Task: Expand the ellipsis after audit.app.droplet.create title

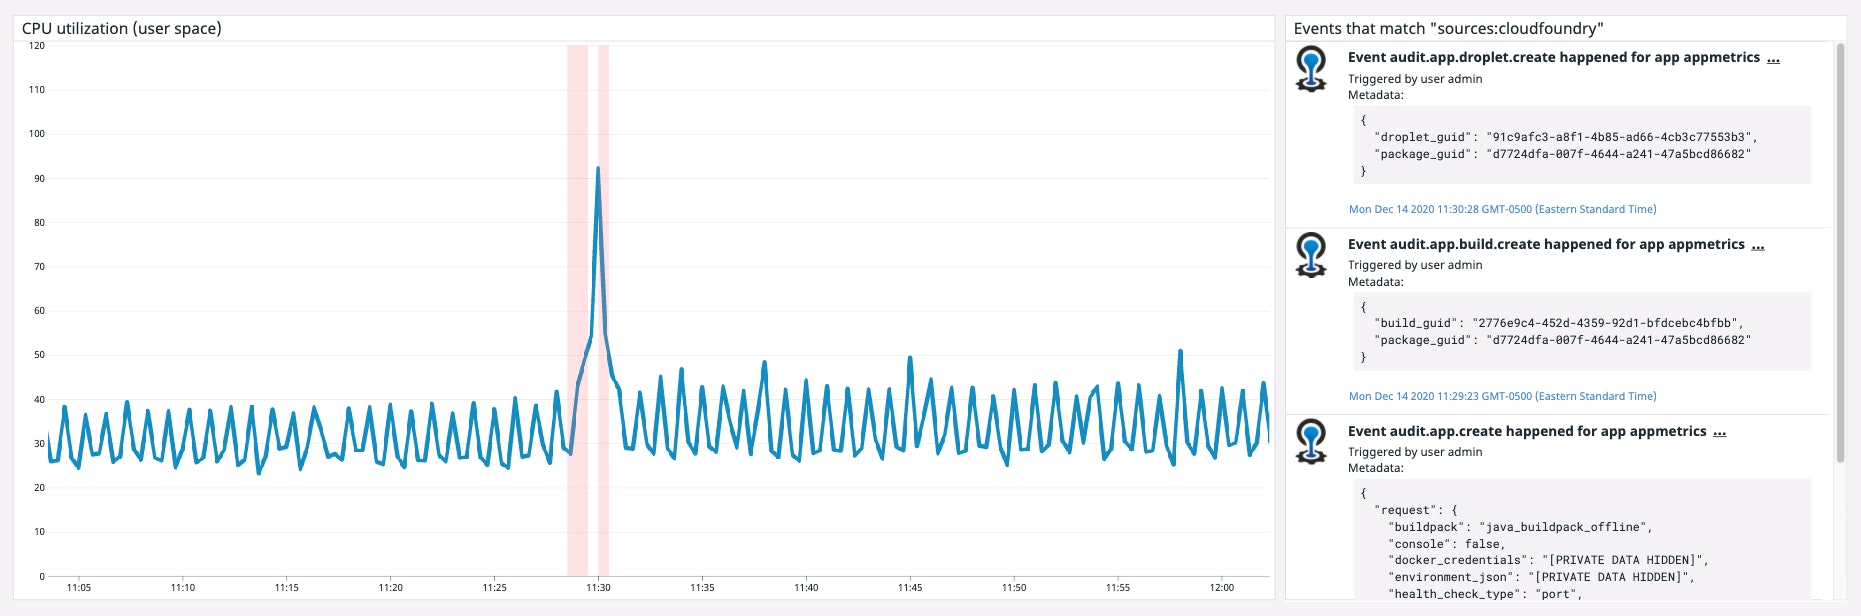Action: tap(1773, 58)
